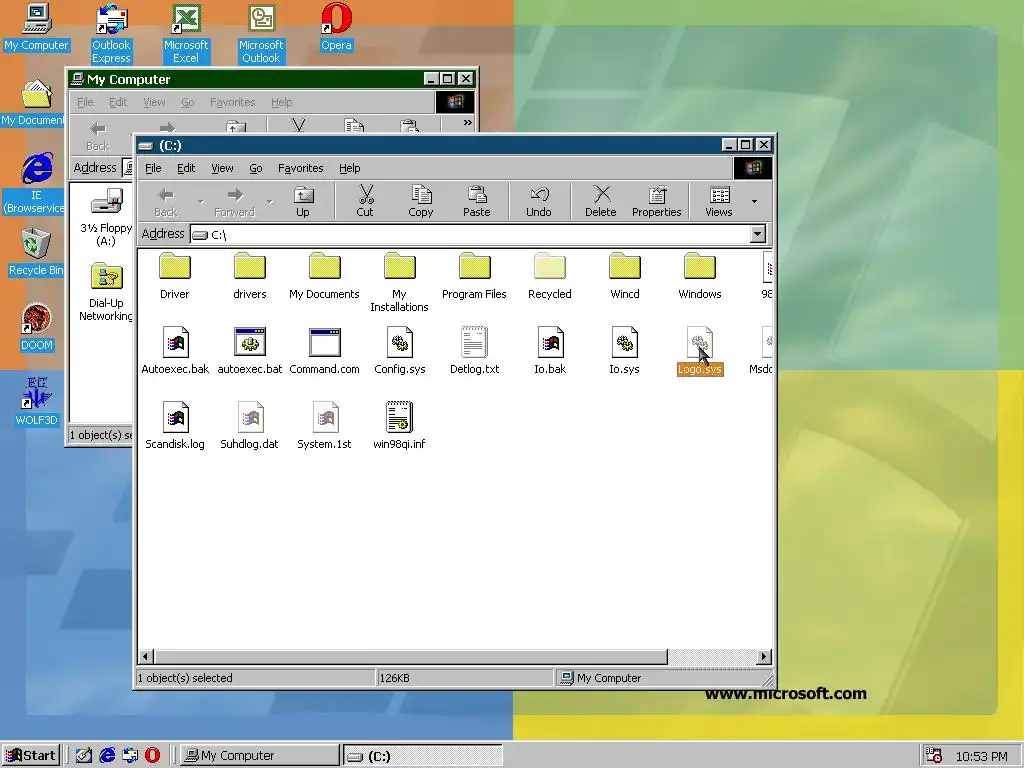
Task: Click the Paste toolbar button in C: window
Action: click(x=477, y=201)
